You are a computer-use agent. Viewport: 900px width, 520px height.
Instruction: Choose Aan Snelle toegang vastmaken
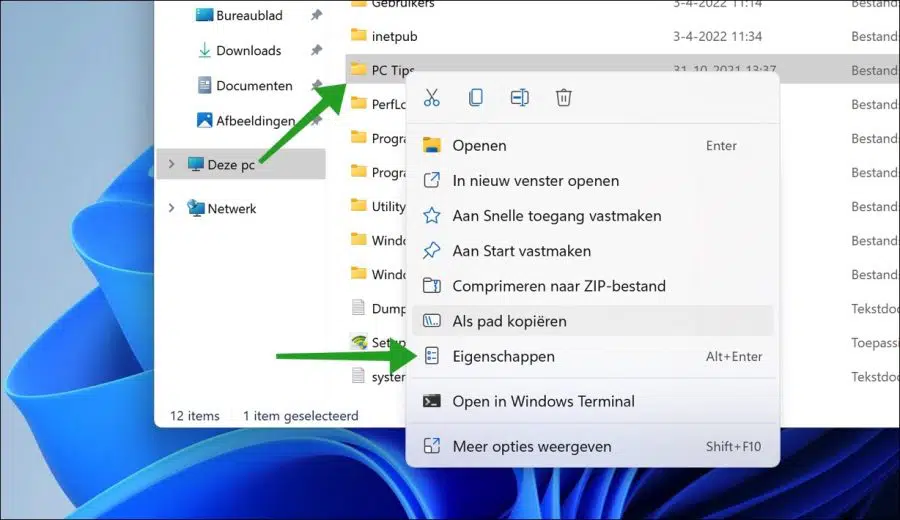click(592, 216)
